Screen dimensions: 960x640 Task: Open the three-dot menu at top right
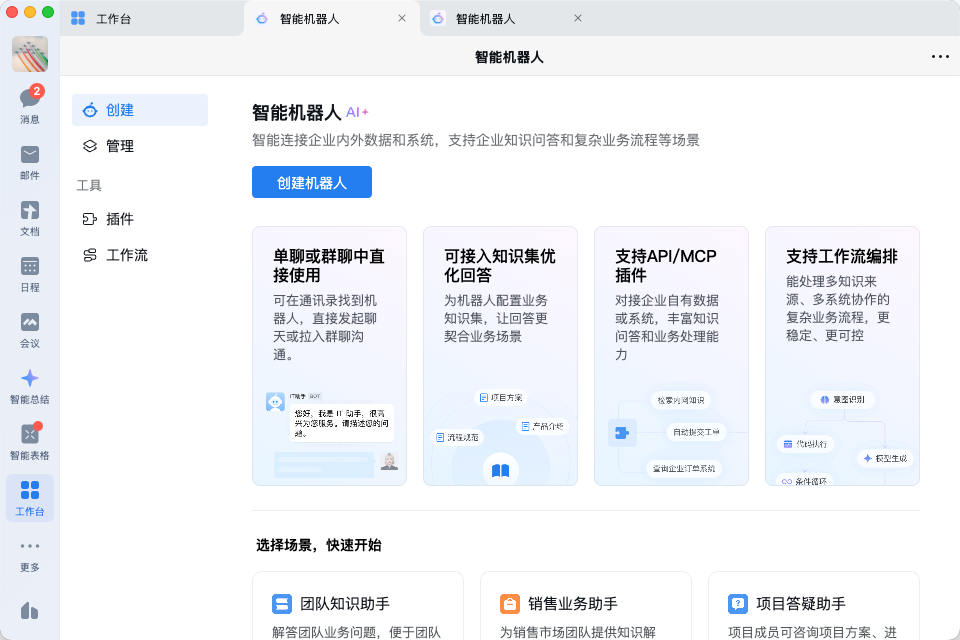940,57
